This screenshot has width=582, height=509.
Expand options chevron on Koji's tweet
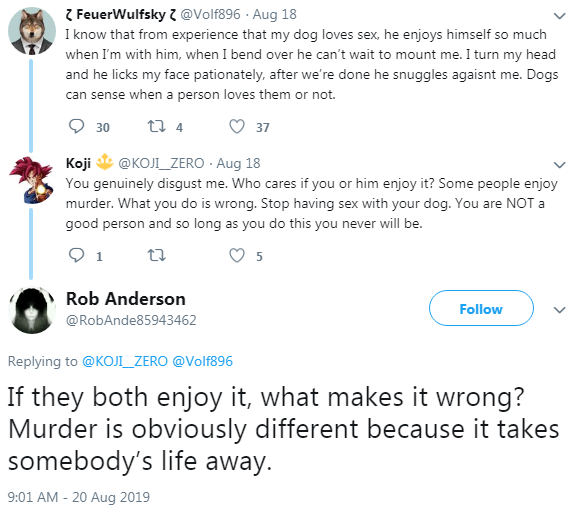(559, 164)
